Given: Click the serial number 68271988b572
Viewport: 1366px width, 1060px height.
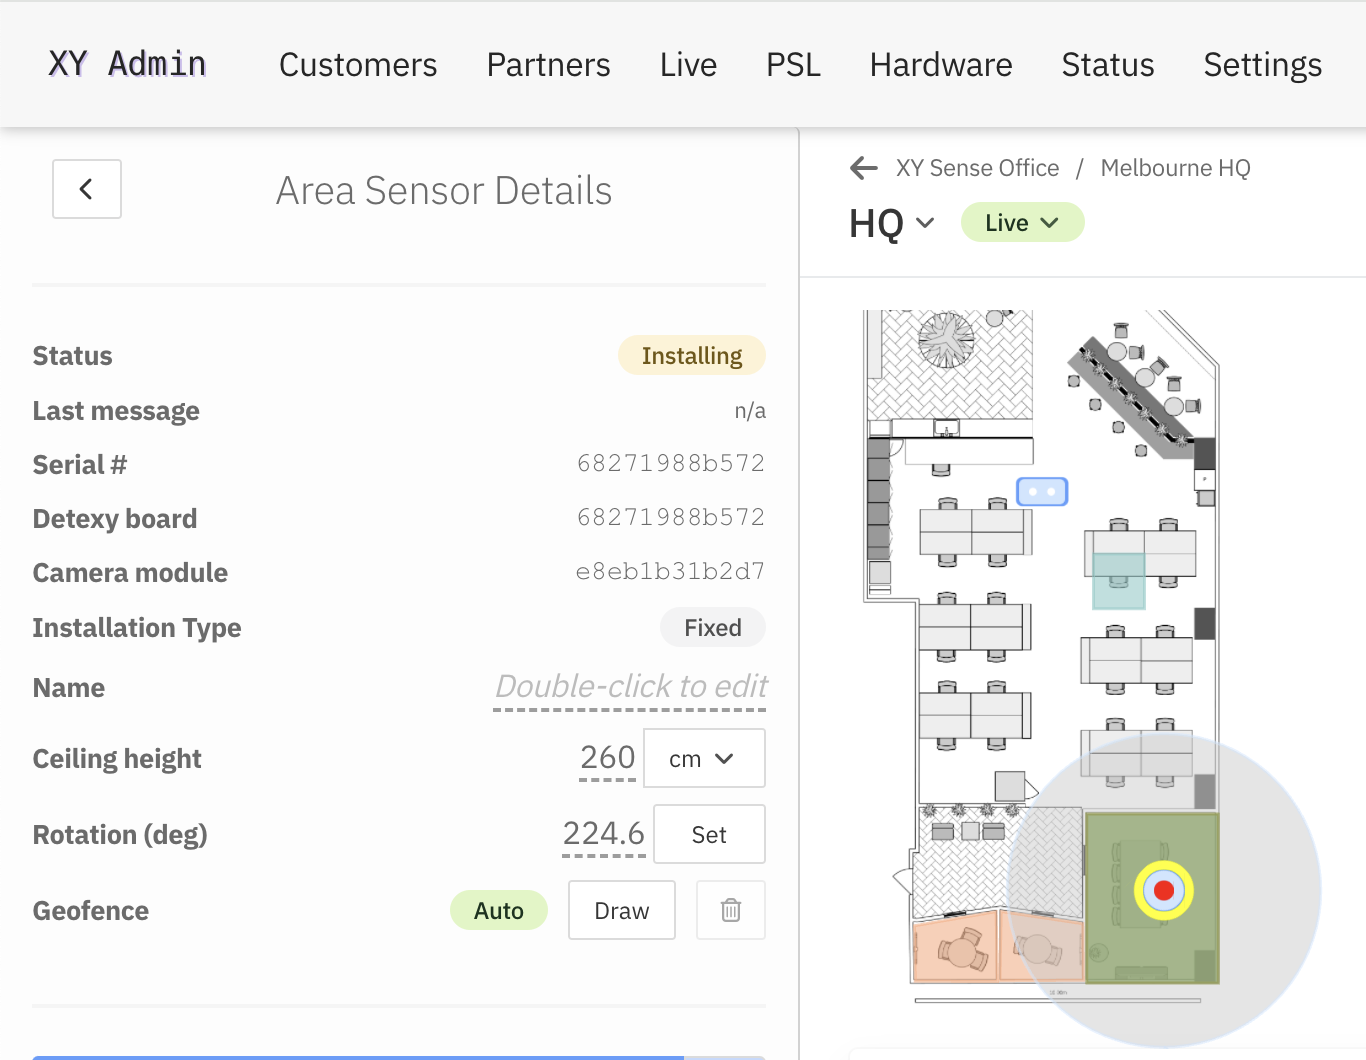Looking at the screenshot, I should 671,464.
